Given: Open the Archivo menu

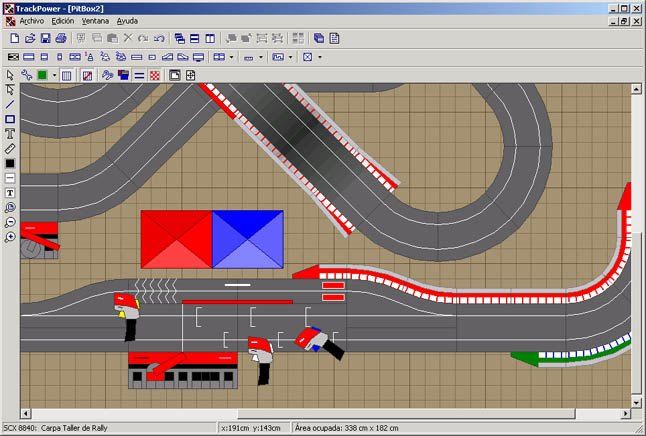Looking at the screenshot, I should (32, 21).
